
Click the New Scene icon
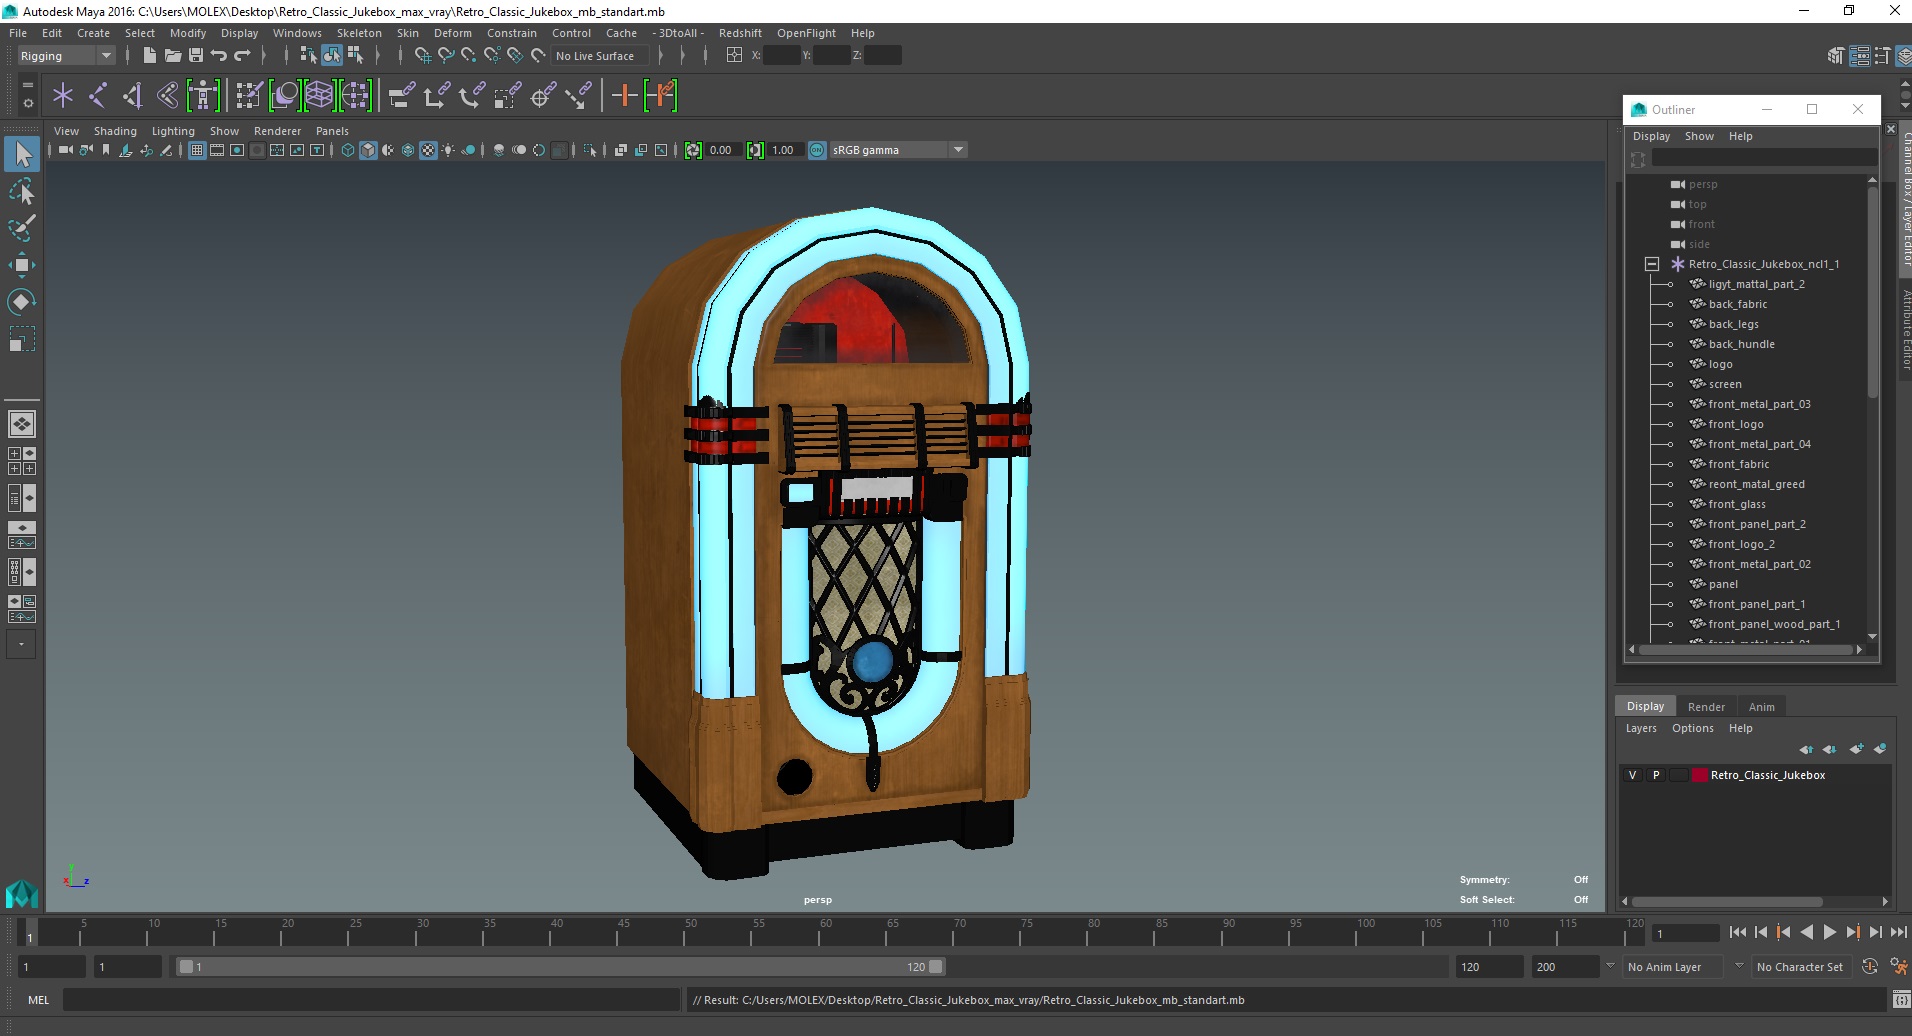click(149, 56)
